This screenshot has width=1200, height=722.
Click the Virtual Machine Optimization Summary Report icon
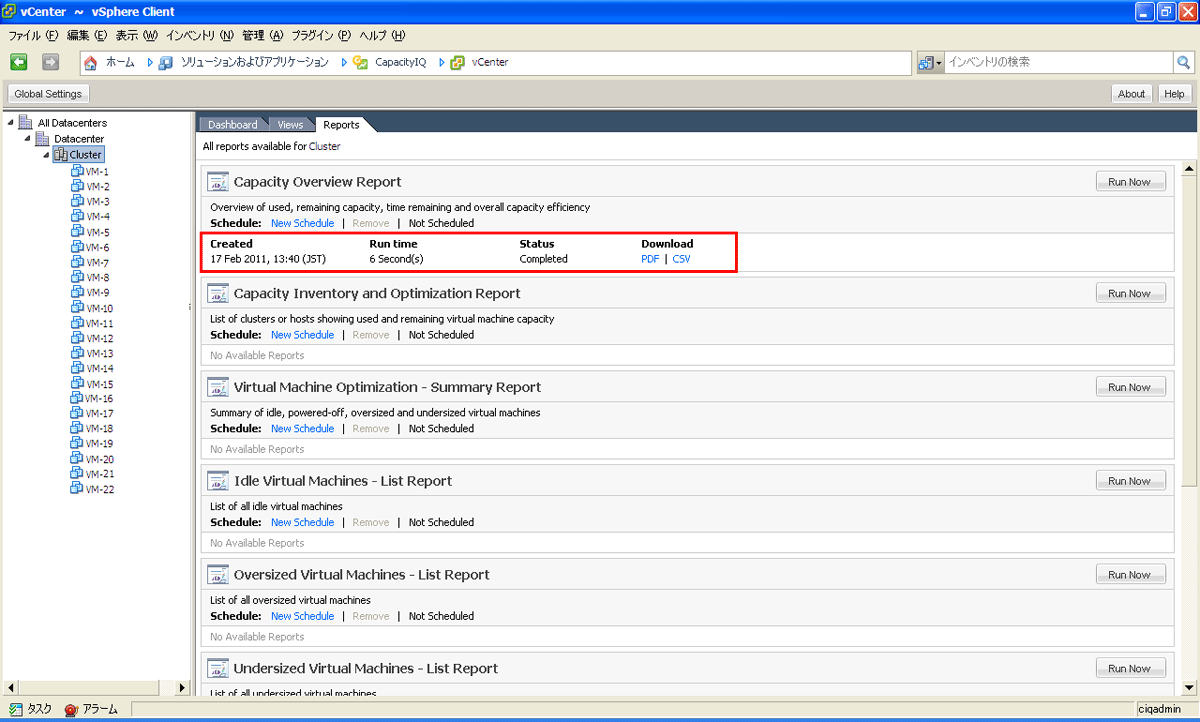click(x=218, y=387)
